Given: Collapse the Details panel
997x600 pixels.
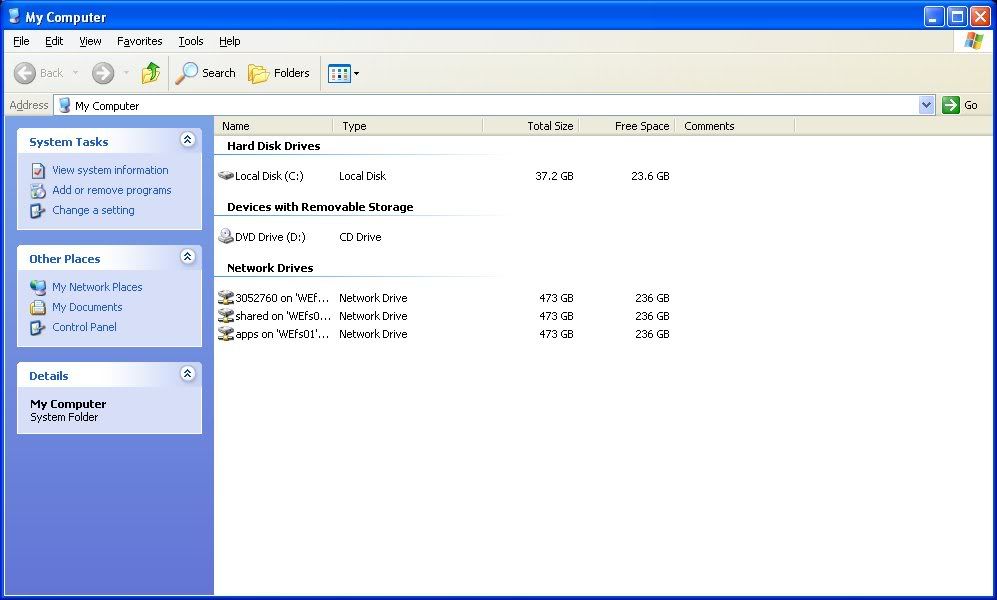Looking at the screenshot, I should [187, 375].
